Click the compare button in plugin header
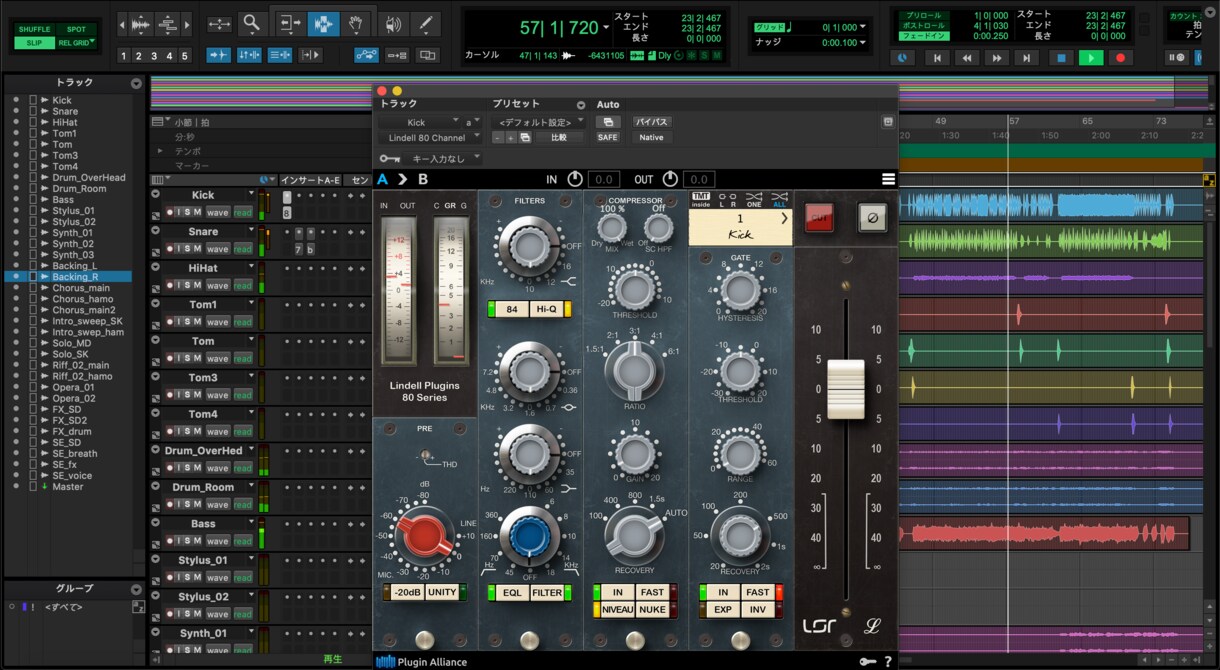This screenshot has height=670, width=1220. [559, 137]
